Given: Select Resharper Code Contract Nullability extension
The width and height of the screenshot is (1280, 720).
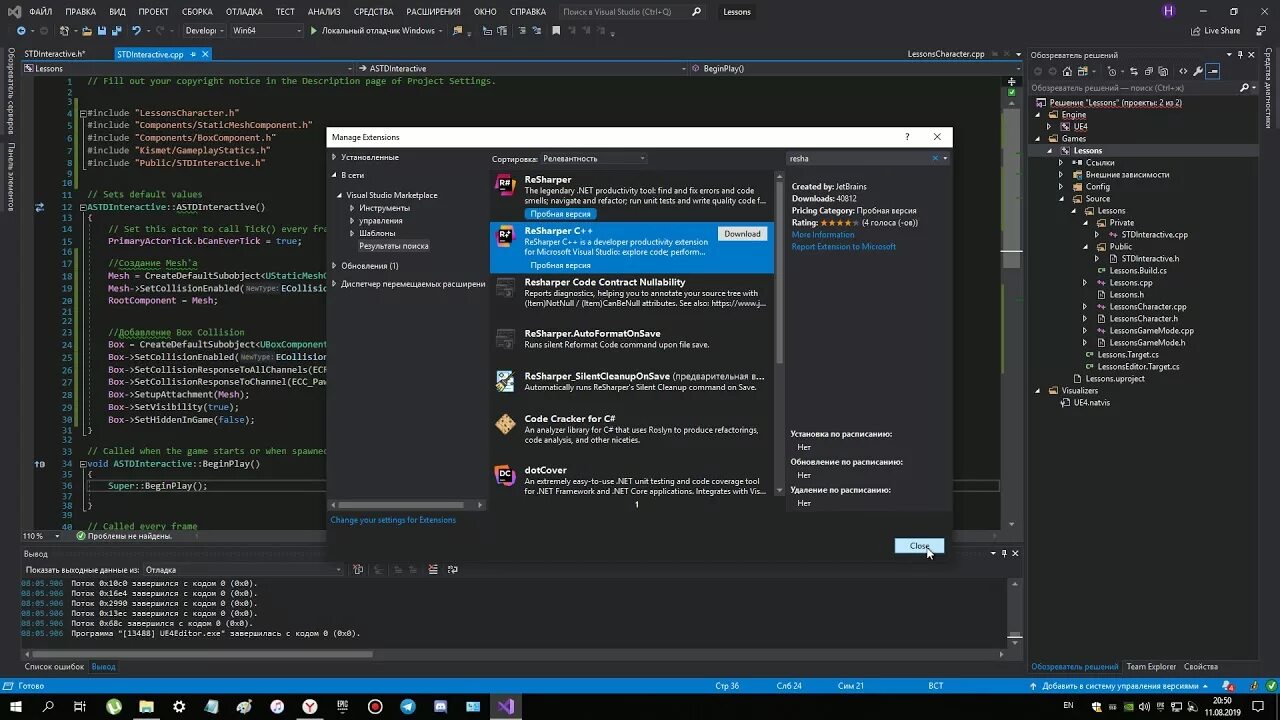Looking at the screenshot, I should tap(632, 298).
